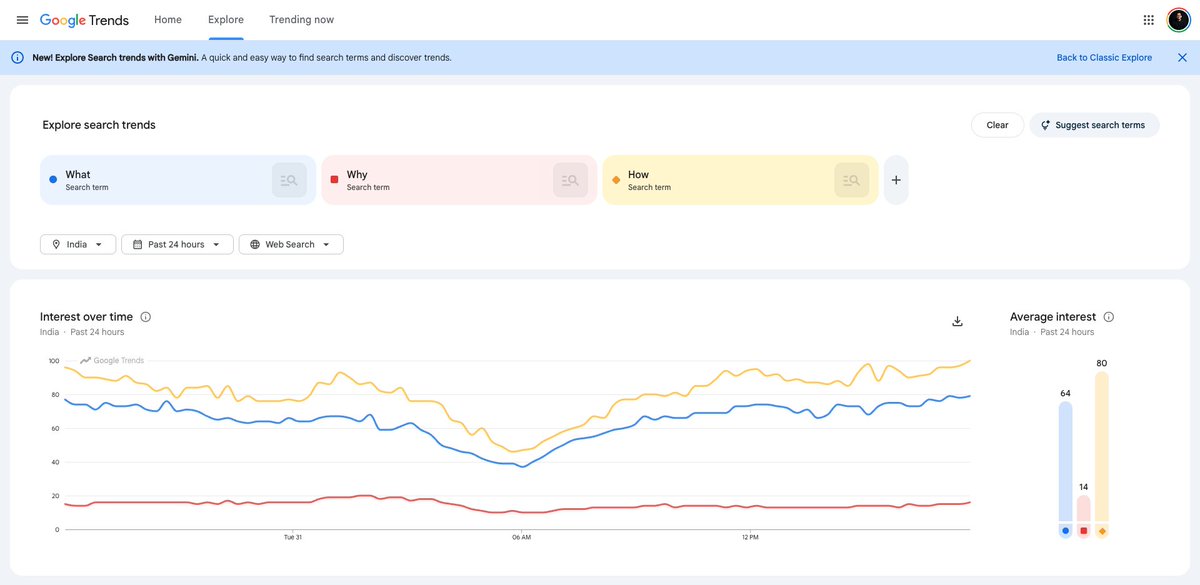This screenshot has height=585, width=1200.
Task: Open explore icon on the How term
Action: [x=852, y=180]
